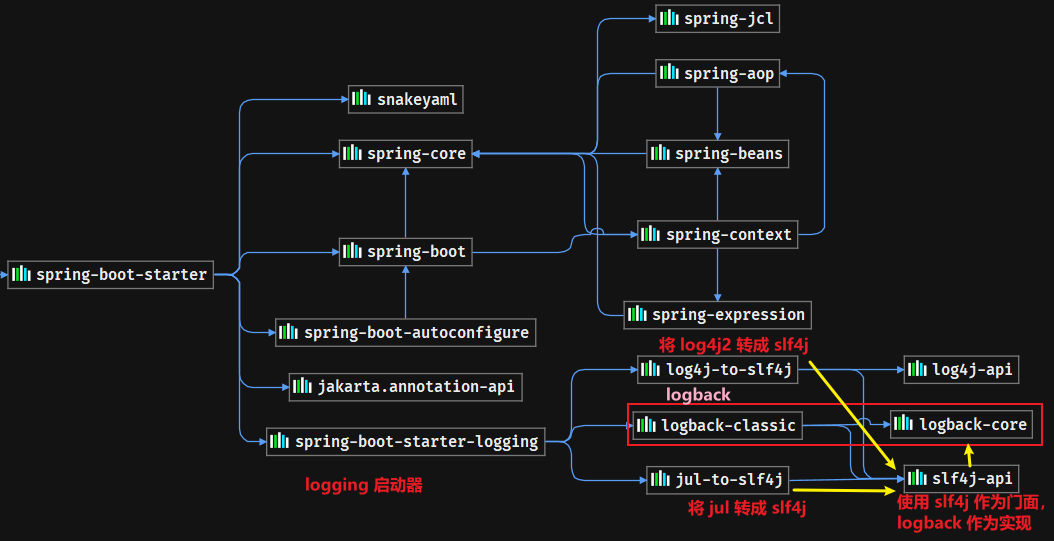The image size is (1054, 541).
Task: Select the spring-aop dependency node
Action: pos(718,73)
